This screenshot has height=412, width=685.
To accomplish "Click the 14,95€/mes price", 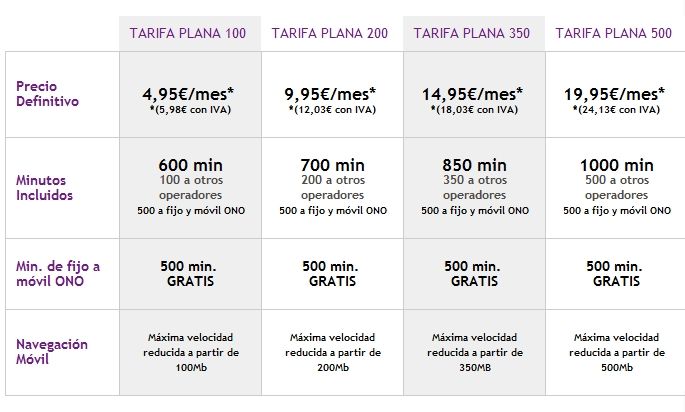I will (473, 94).
